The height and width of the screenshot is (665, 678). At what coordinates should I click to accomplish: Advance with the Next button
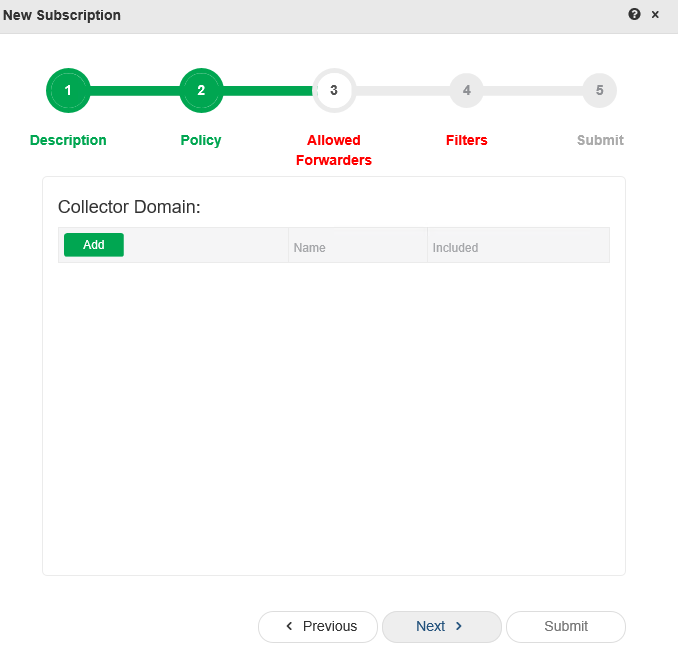[442, 627]
